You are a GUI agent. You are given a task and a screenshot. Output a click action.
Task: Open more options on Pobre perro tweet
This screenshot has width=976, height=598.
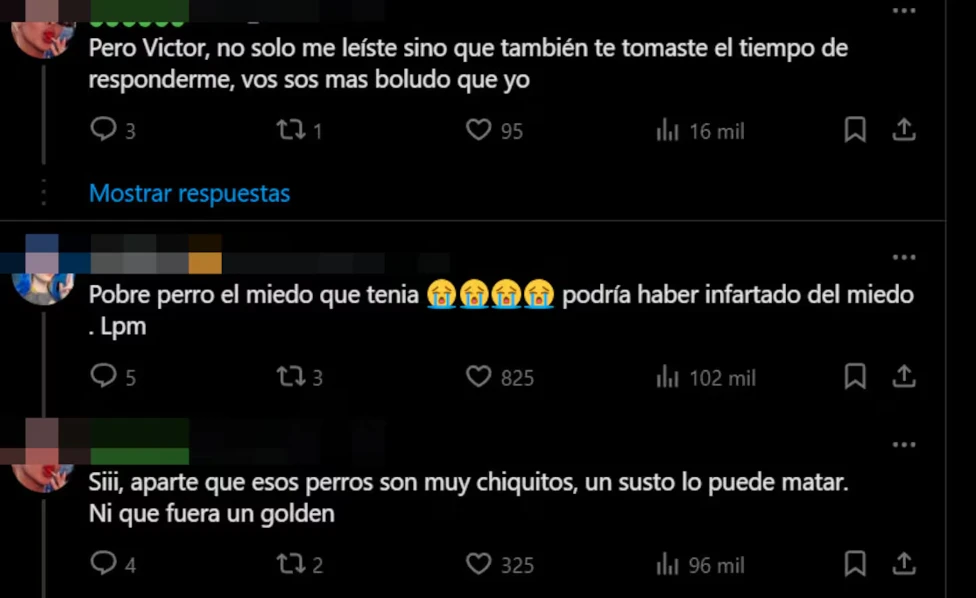(904, 258)
